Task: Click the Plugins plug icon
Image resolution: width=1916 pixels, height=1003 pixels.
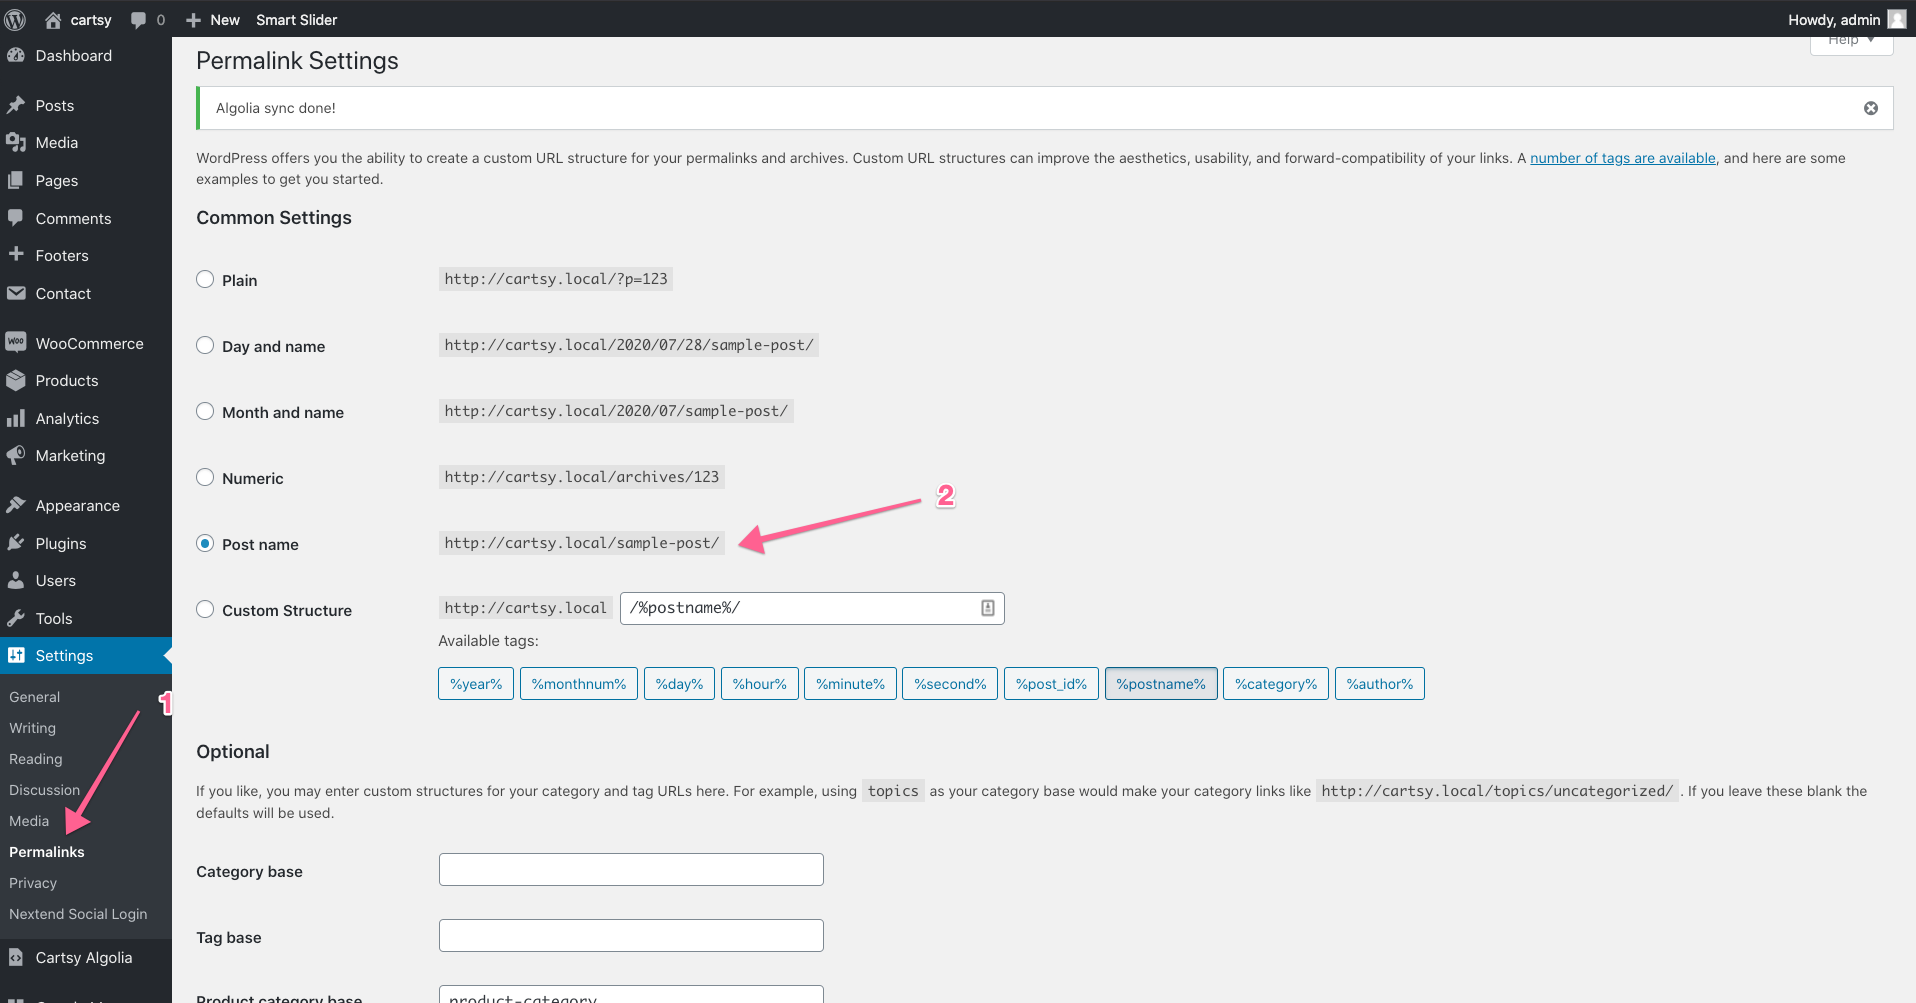Action: click(16, 543)
